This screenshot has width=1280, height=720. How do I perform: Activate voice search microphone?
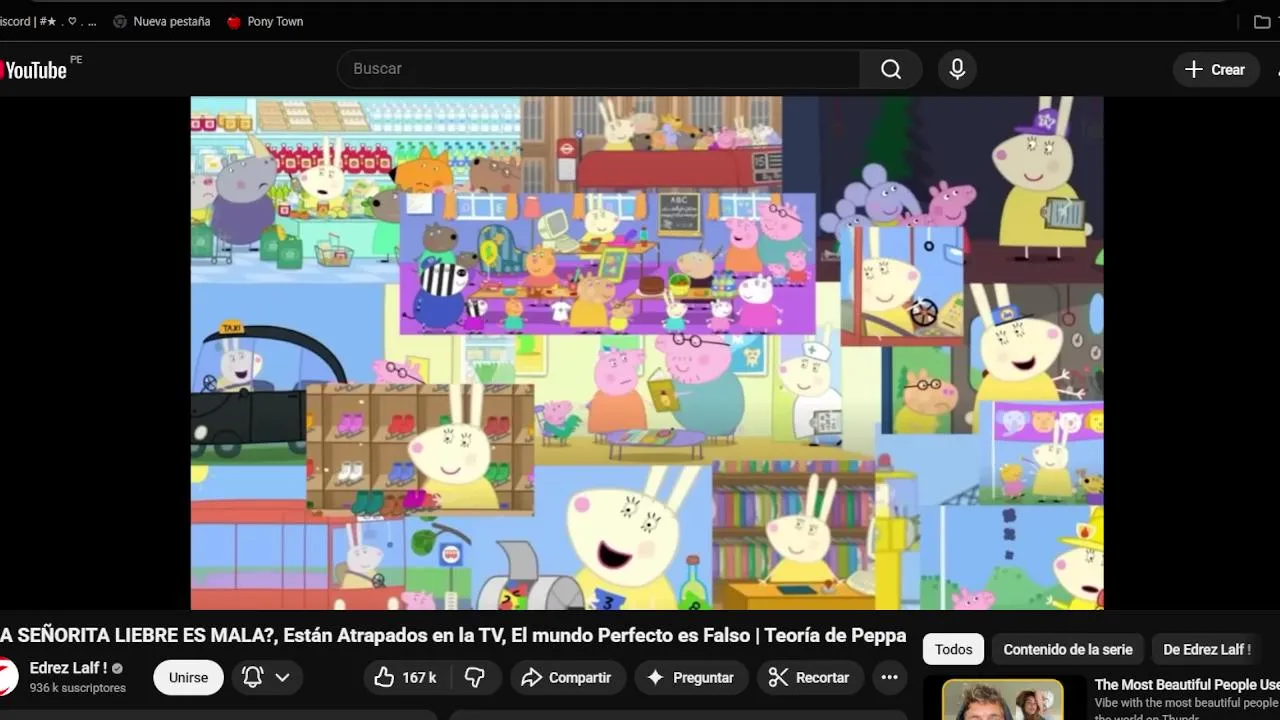click(x=957, y=69)
